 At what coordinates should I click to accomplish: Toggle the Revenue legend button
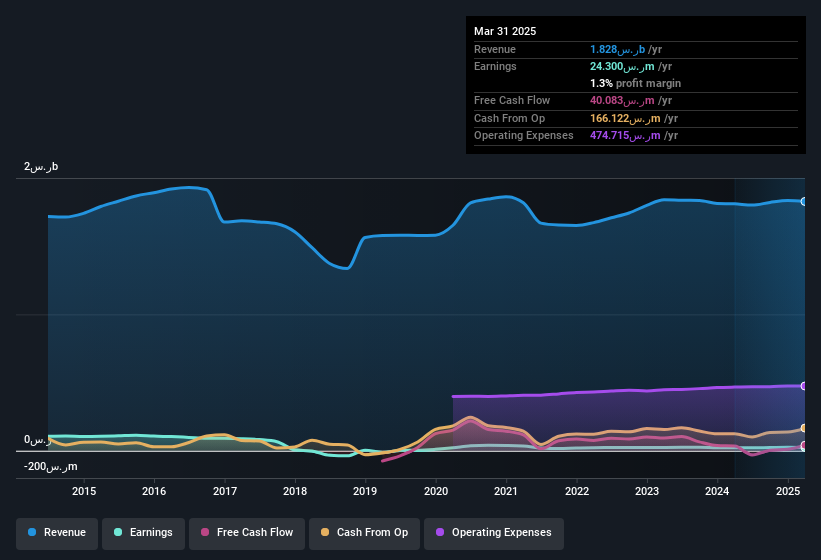click(x=57, y=533)
